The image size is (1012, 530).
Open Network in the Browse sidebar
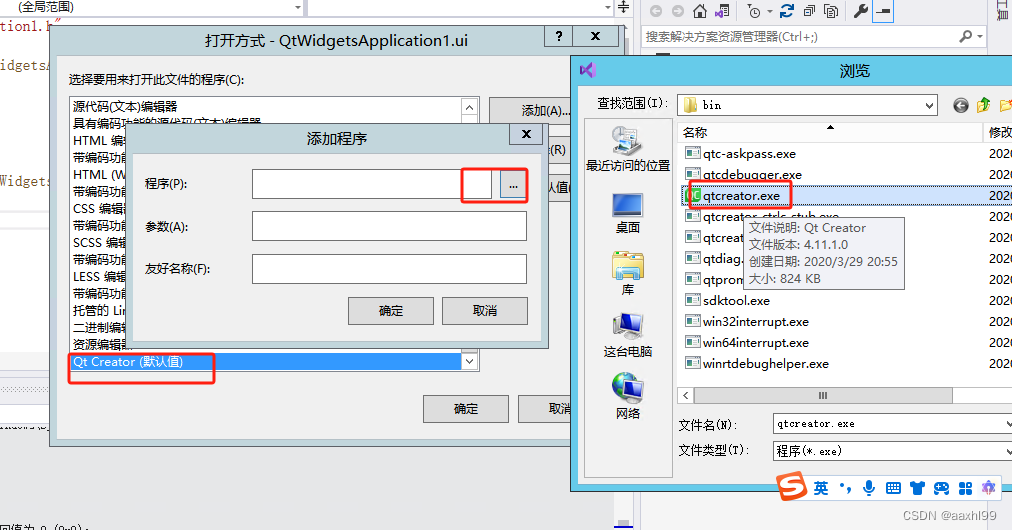coord(627,396)
